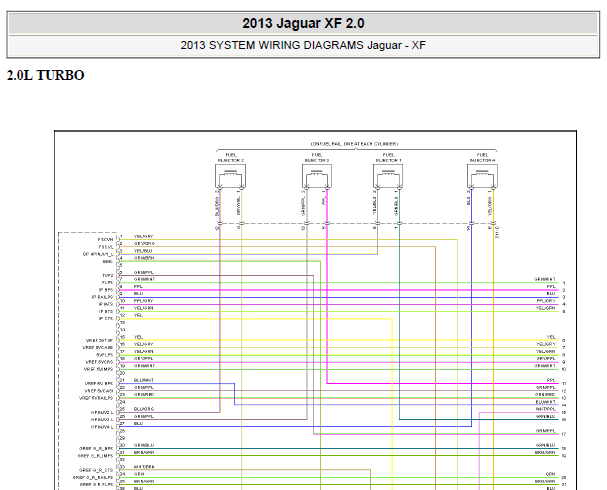Select the "2.0L TURBO" section heading

click(46, 75)
